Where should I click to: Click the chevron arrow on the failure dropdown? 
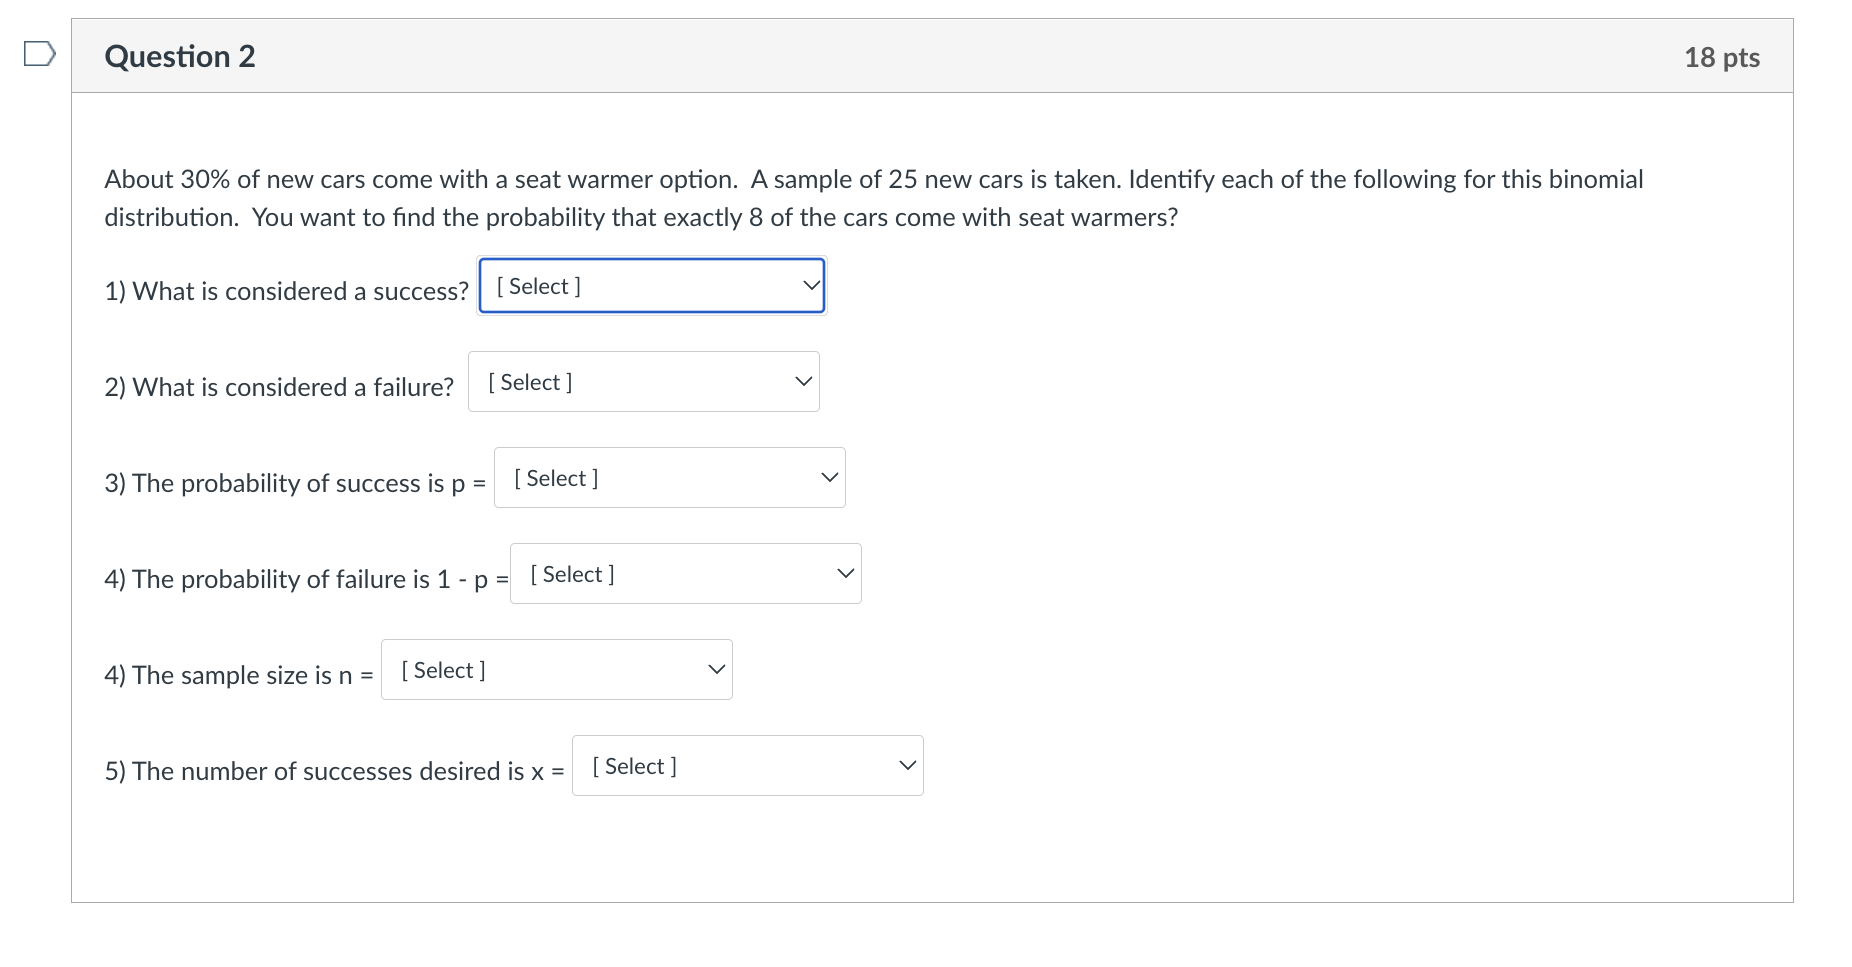[x=803, y=382]
